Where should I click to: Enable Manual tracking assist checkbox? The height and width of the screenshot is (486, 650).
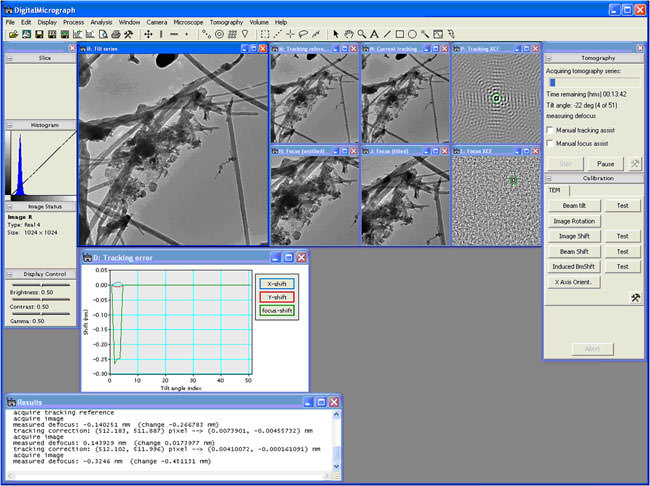[x=550, y=130]
